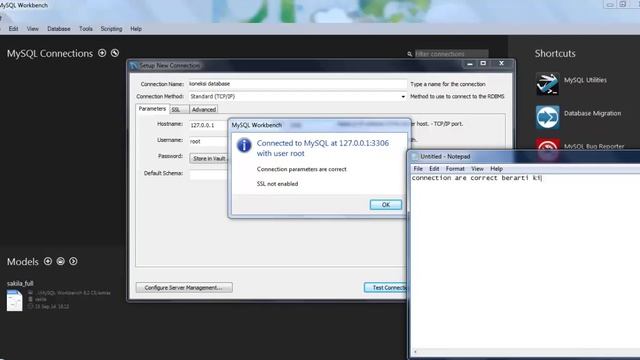Click Database Migration label text

coord(592,113)
